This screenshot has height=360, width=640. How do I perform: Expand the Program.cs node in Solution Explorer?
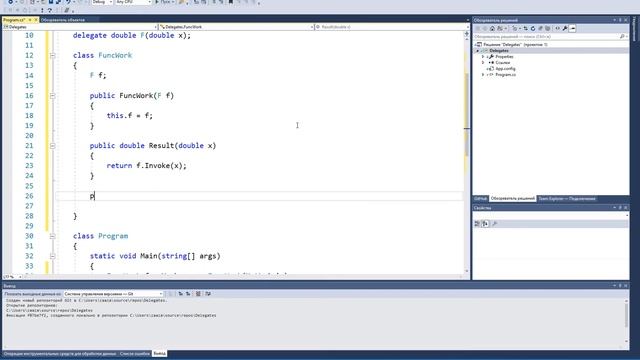pos(483,75)
